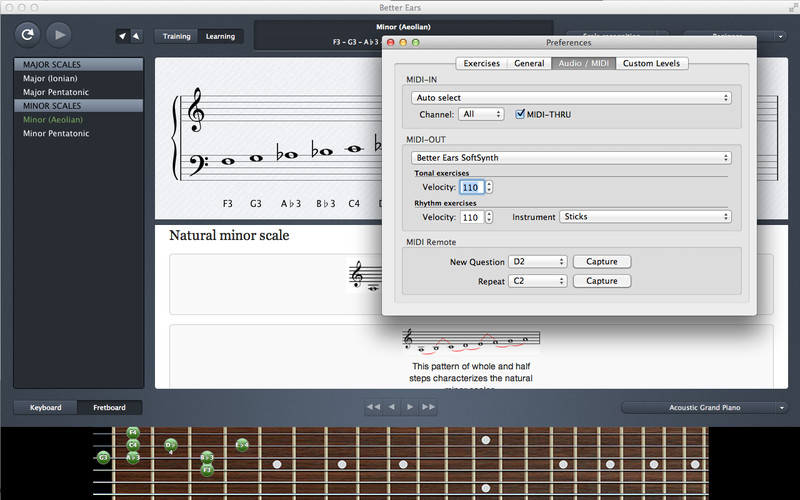Select the MAJOR SCALES header
This screenshot has height=500, width=800.
tap(79, 64)
